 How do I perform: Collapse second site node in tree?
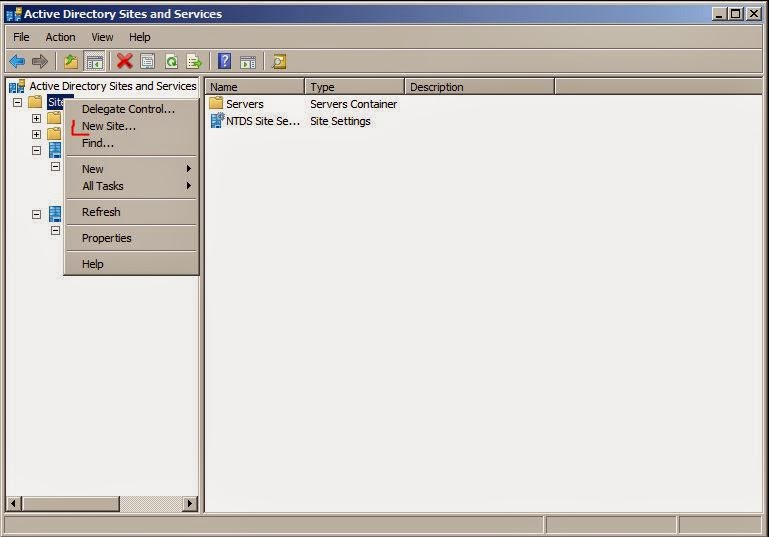coord(36,214)
